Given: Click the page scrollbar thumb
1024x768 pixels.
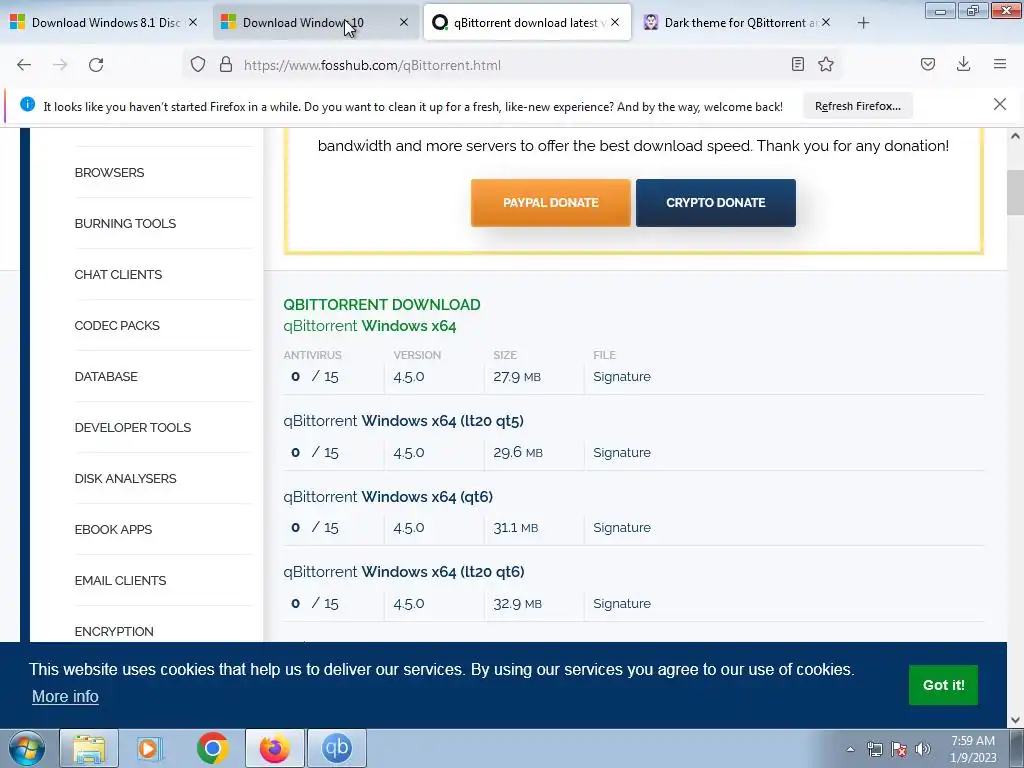Looking at the screenshot, I should (1015, 192).
